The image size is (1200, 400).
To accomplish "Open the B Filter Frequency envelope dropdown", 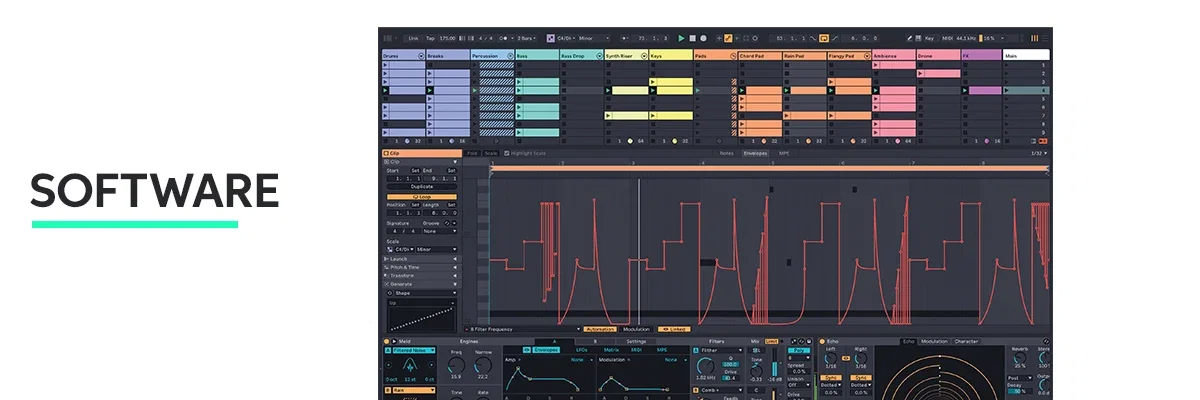I will click(x=523, y=329).
